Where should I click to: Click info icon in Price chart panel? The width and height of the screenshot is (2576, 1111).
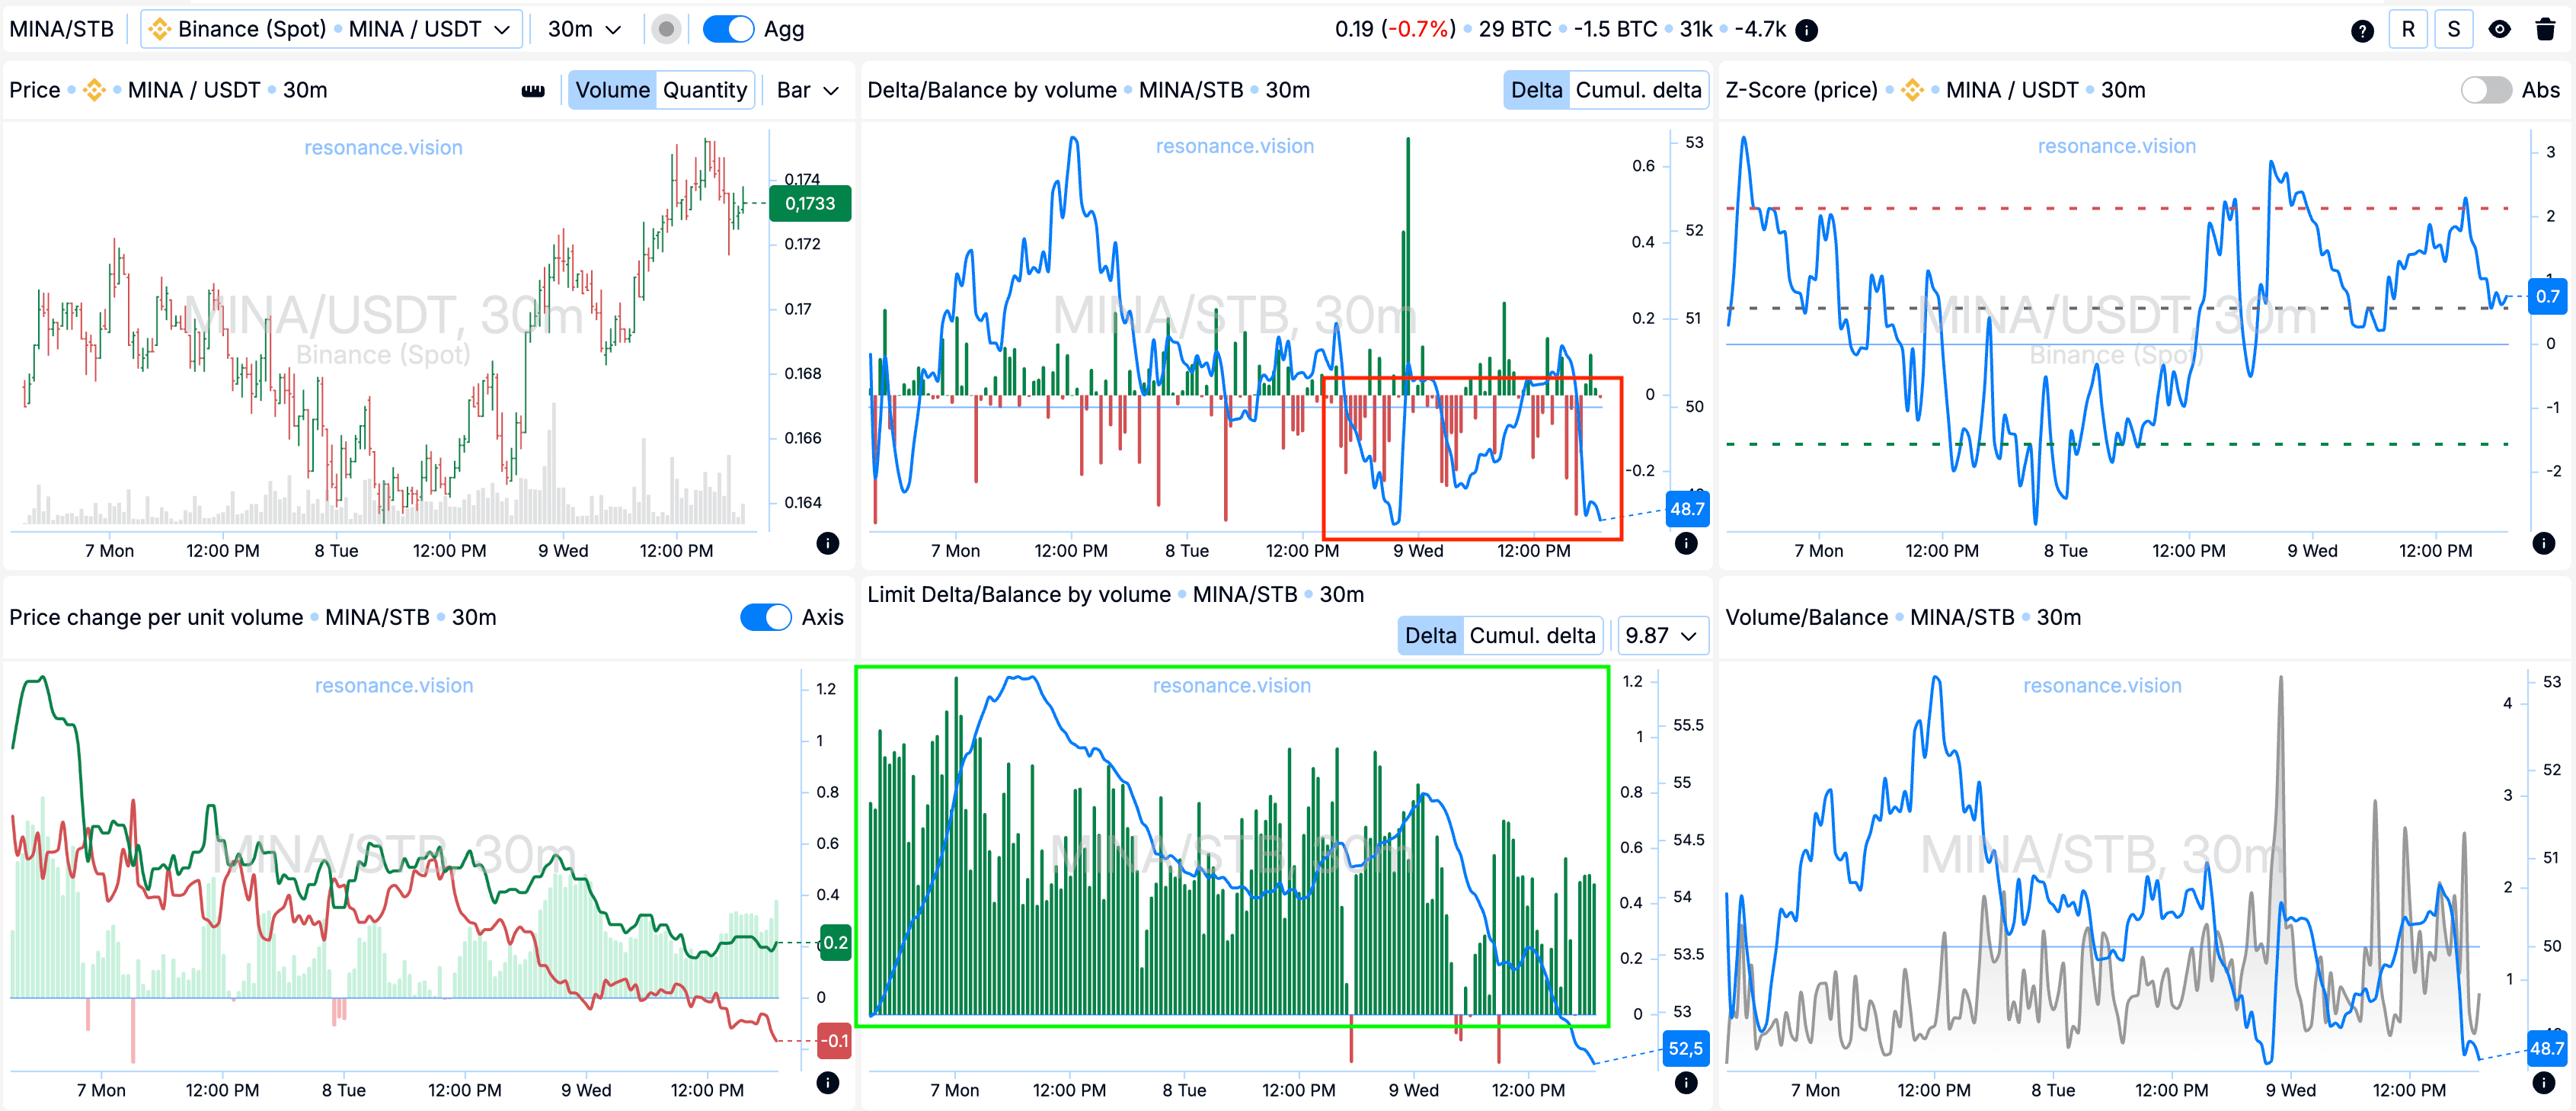click(827, 543)
